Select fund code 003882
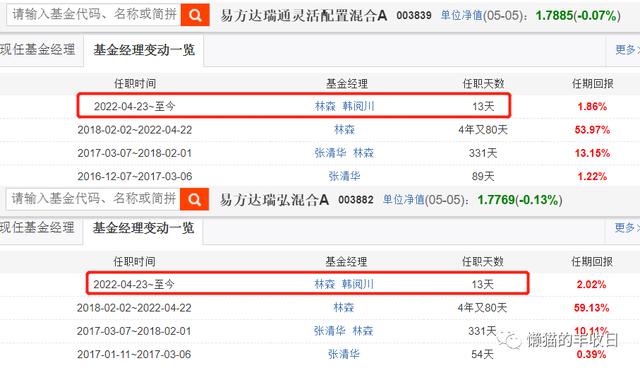The width and height of the screenshot is (640, 368). click(x=356, y=200)
